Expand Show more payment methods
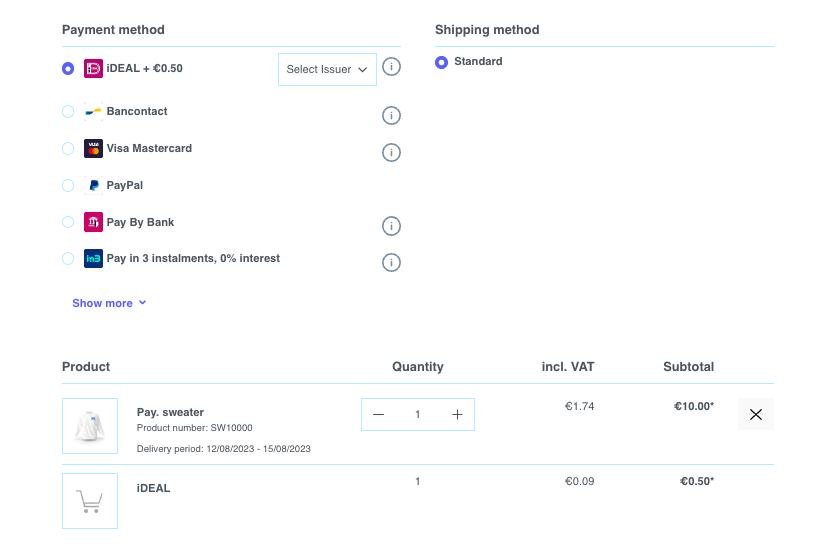The image size is (839, 554). pos(109,303)
